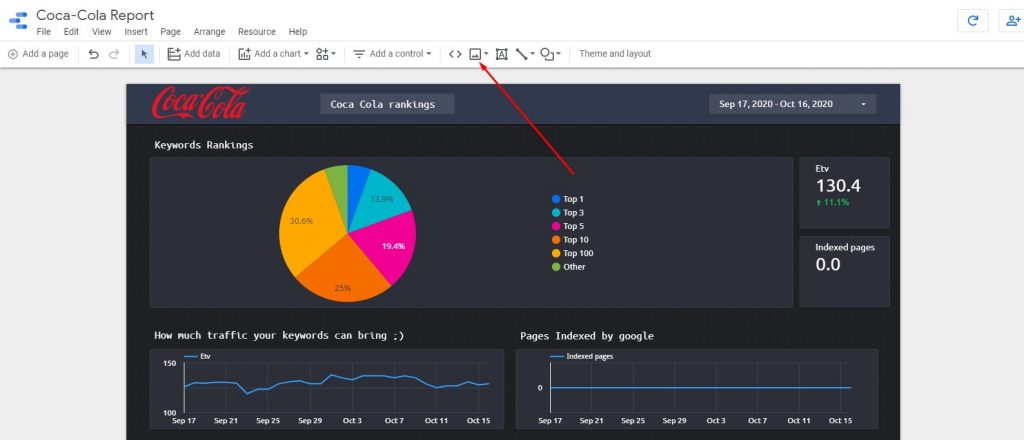
Task: Open the Arrange menu
Action: pos(209,31)
